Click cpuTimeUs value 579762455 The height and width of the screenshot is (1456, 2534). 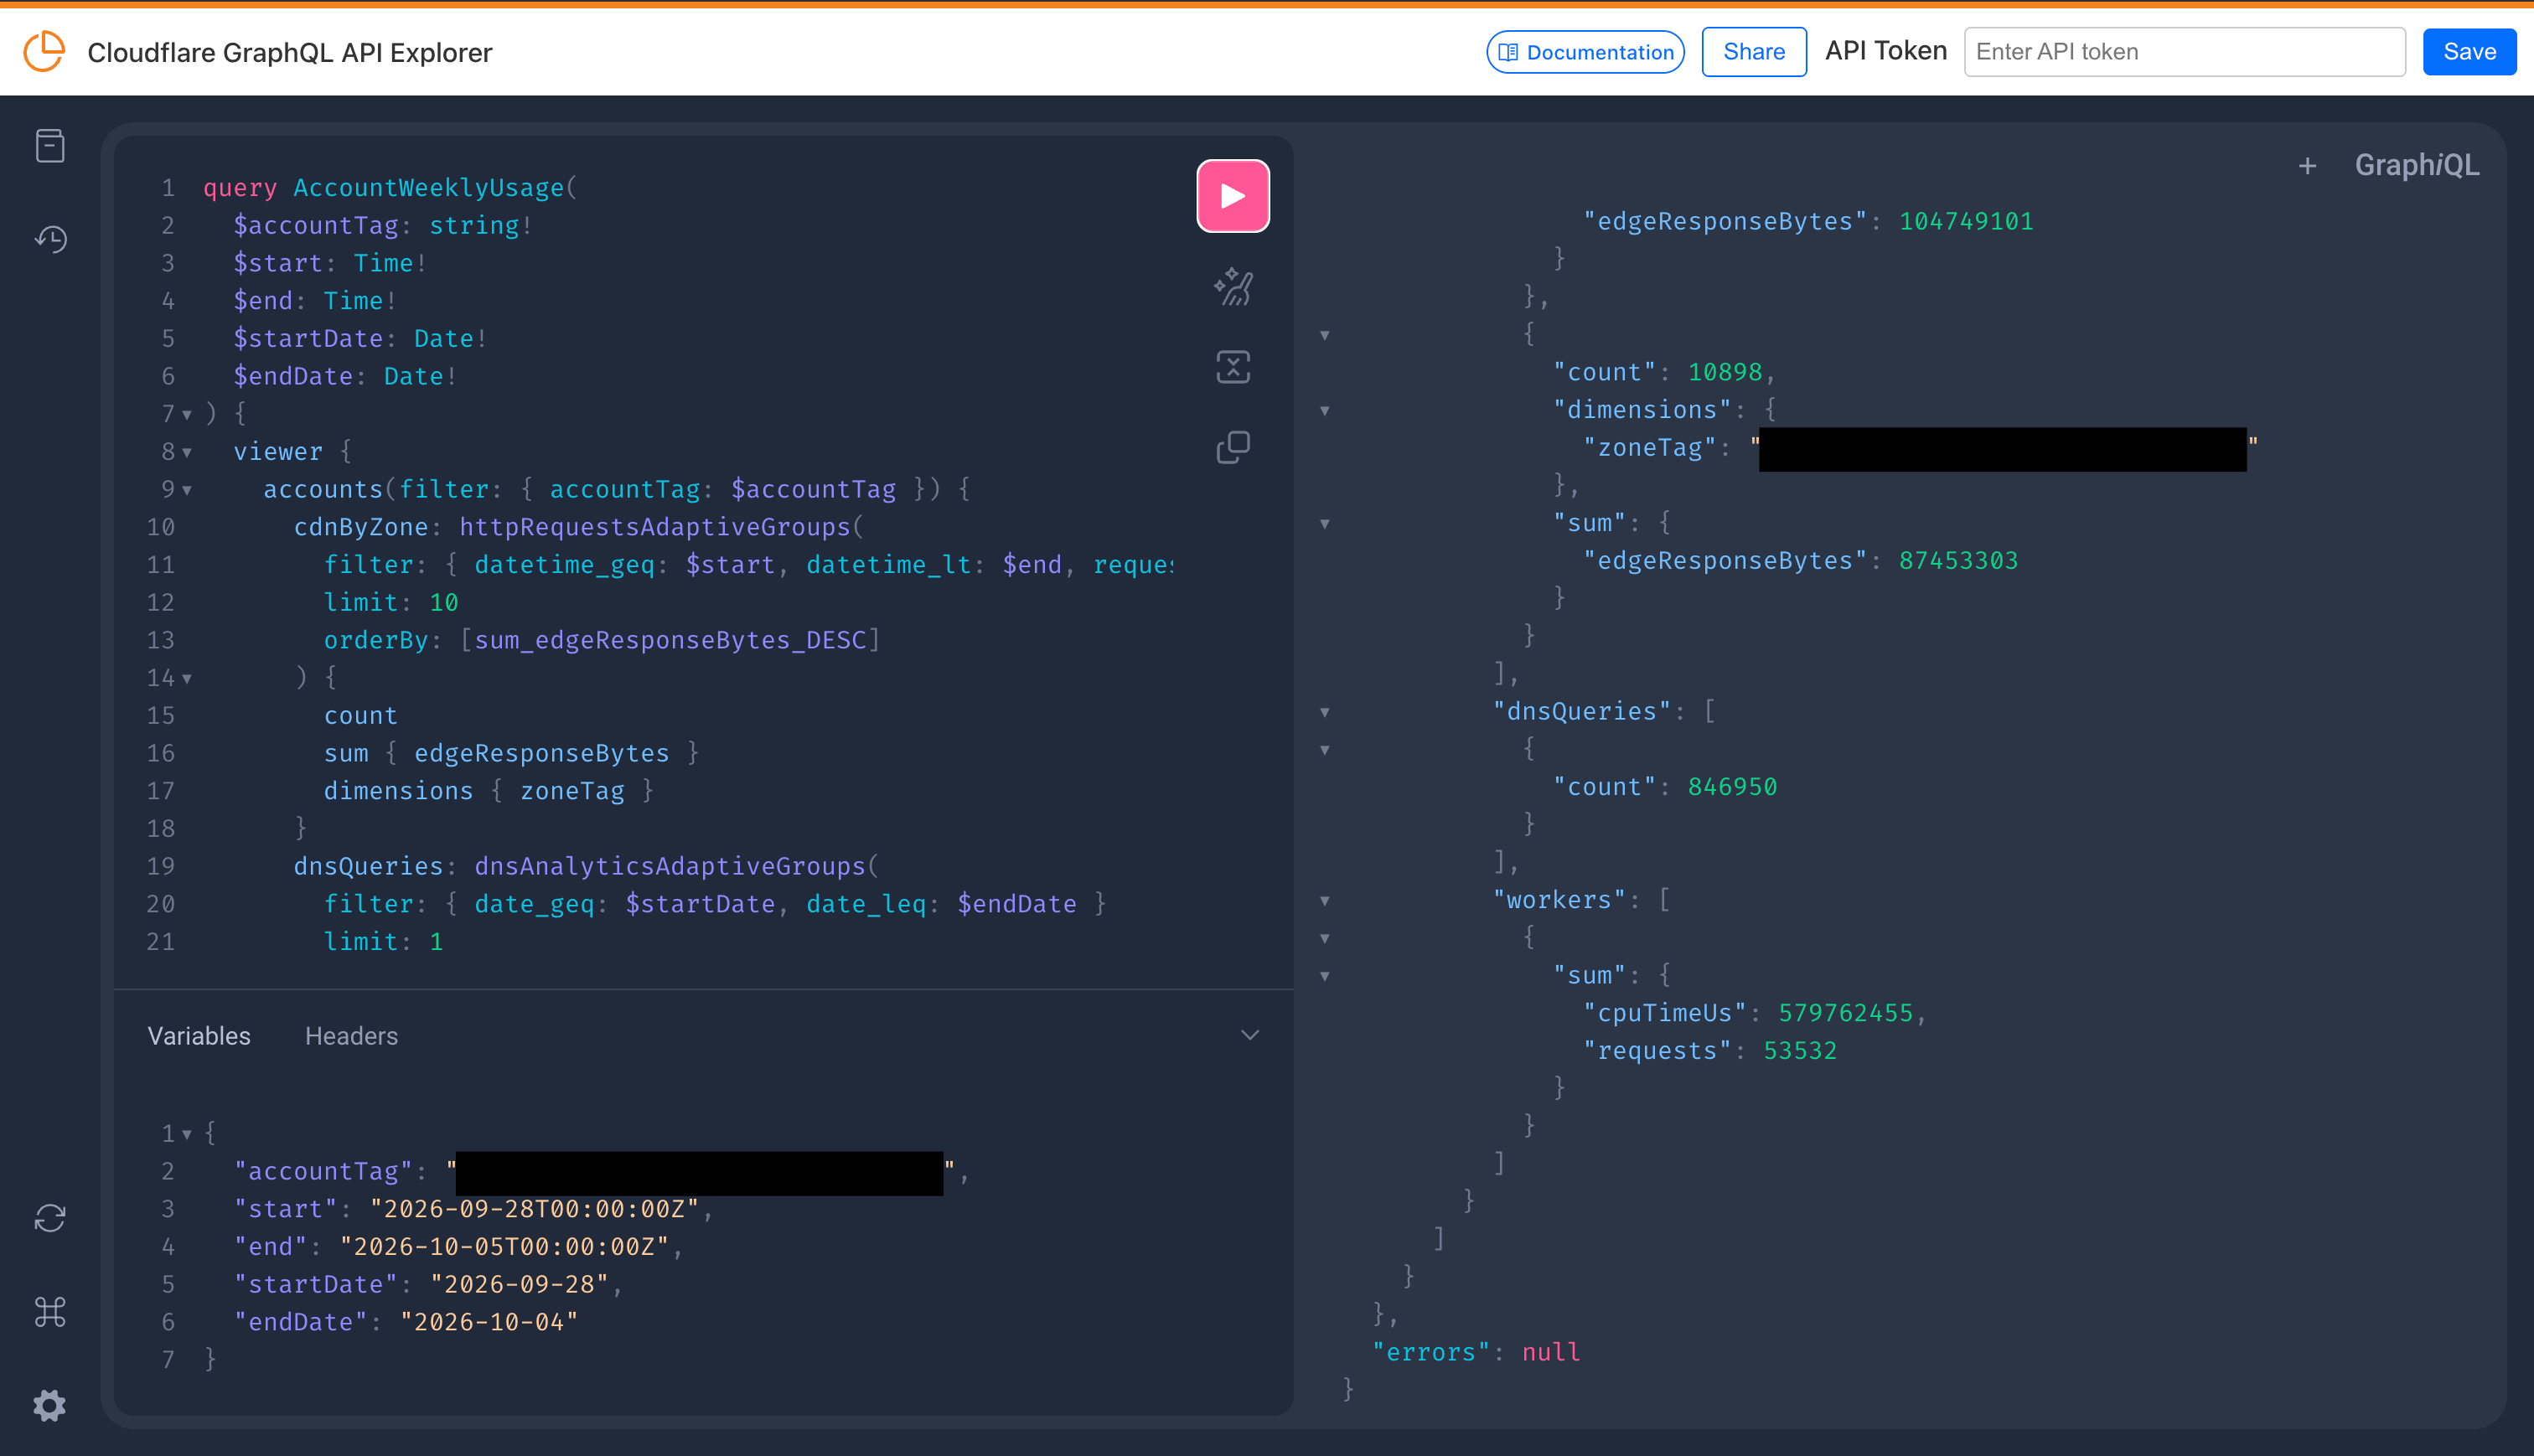coord(1845,1013)
